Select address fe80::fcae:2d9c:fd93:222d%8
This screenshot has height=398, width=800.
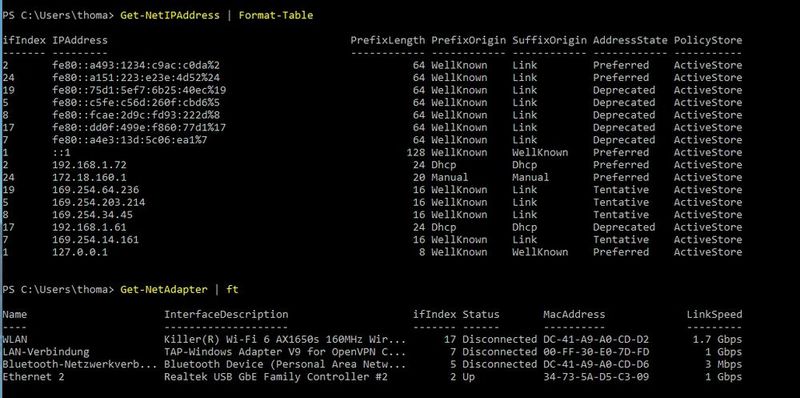coord(136,115)
